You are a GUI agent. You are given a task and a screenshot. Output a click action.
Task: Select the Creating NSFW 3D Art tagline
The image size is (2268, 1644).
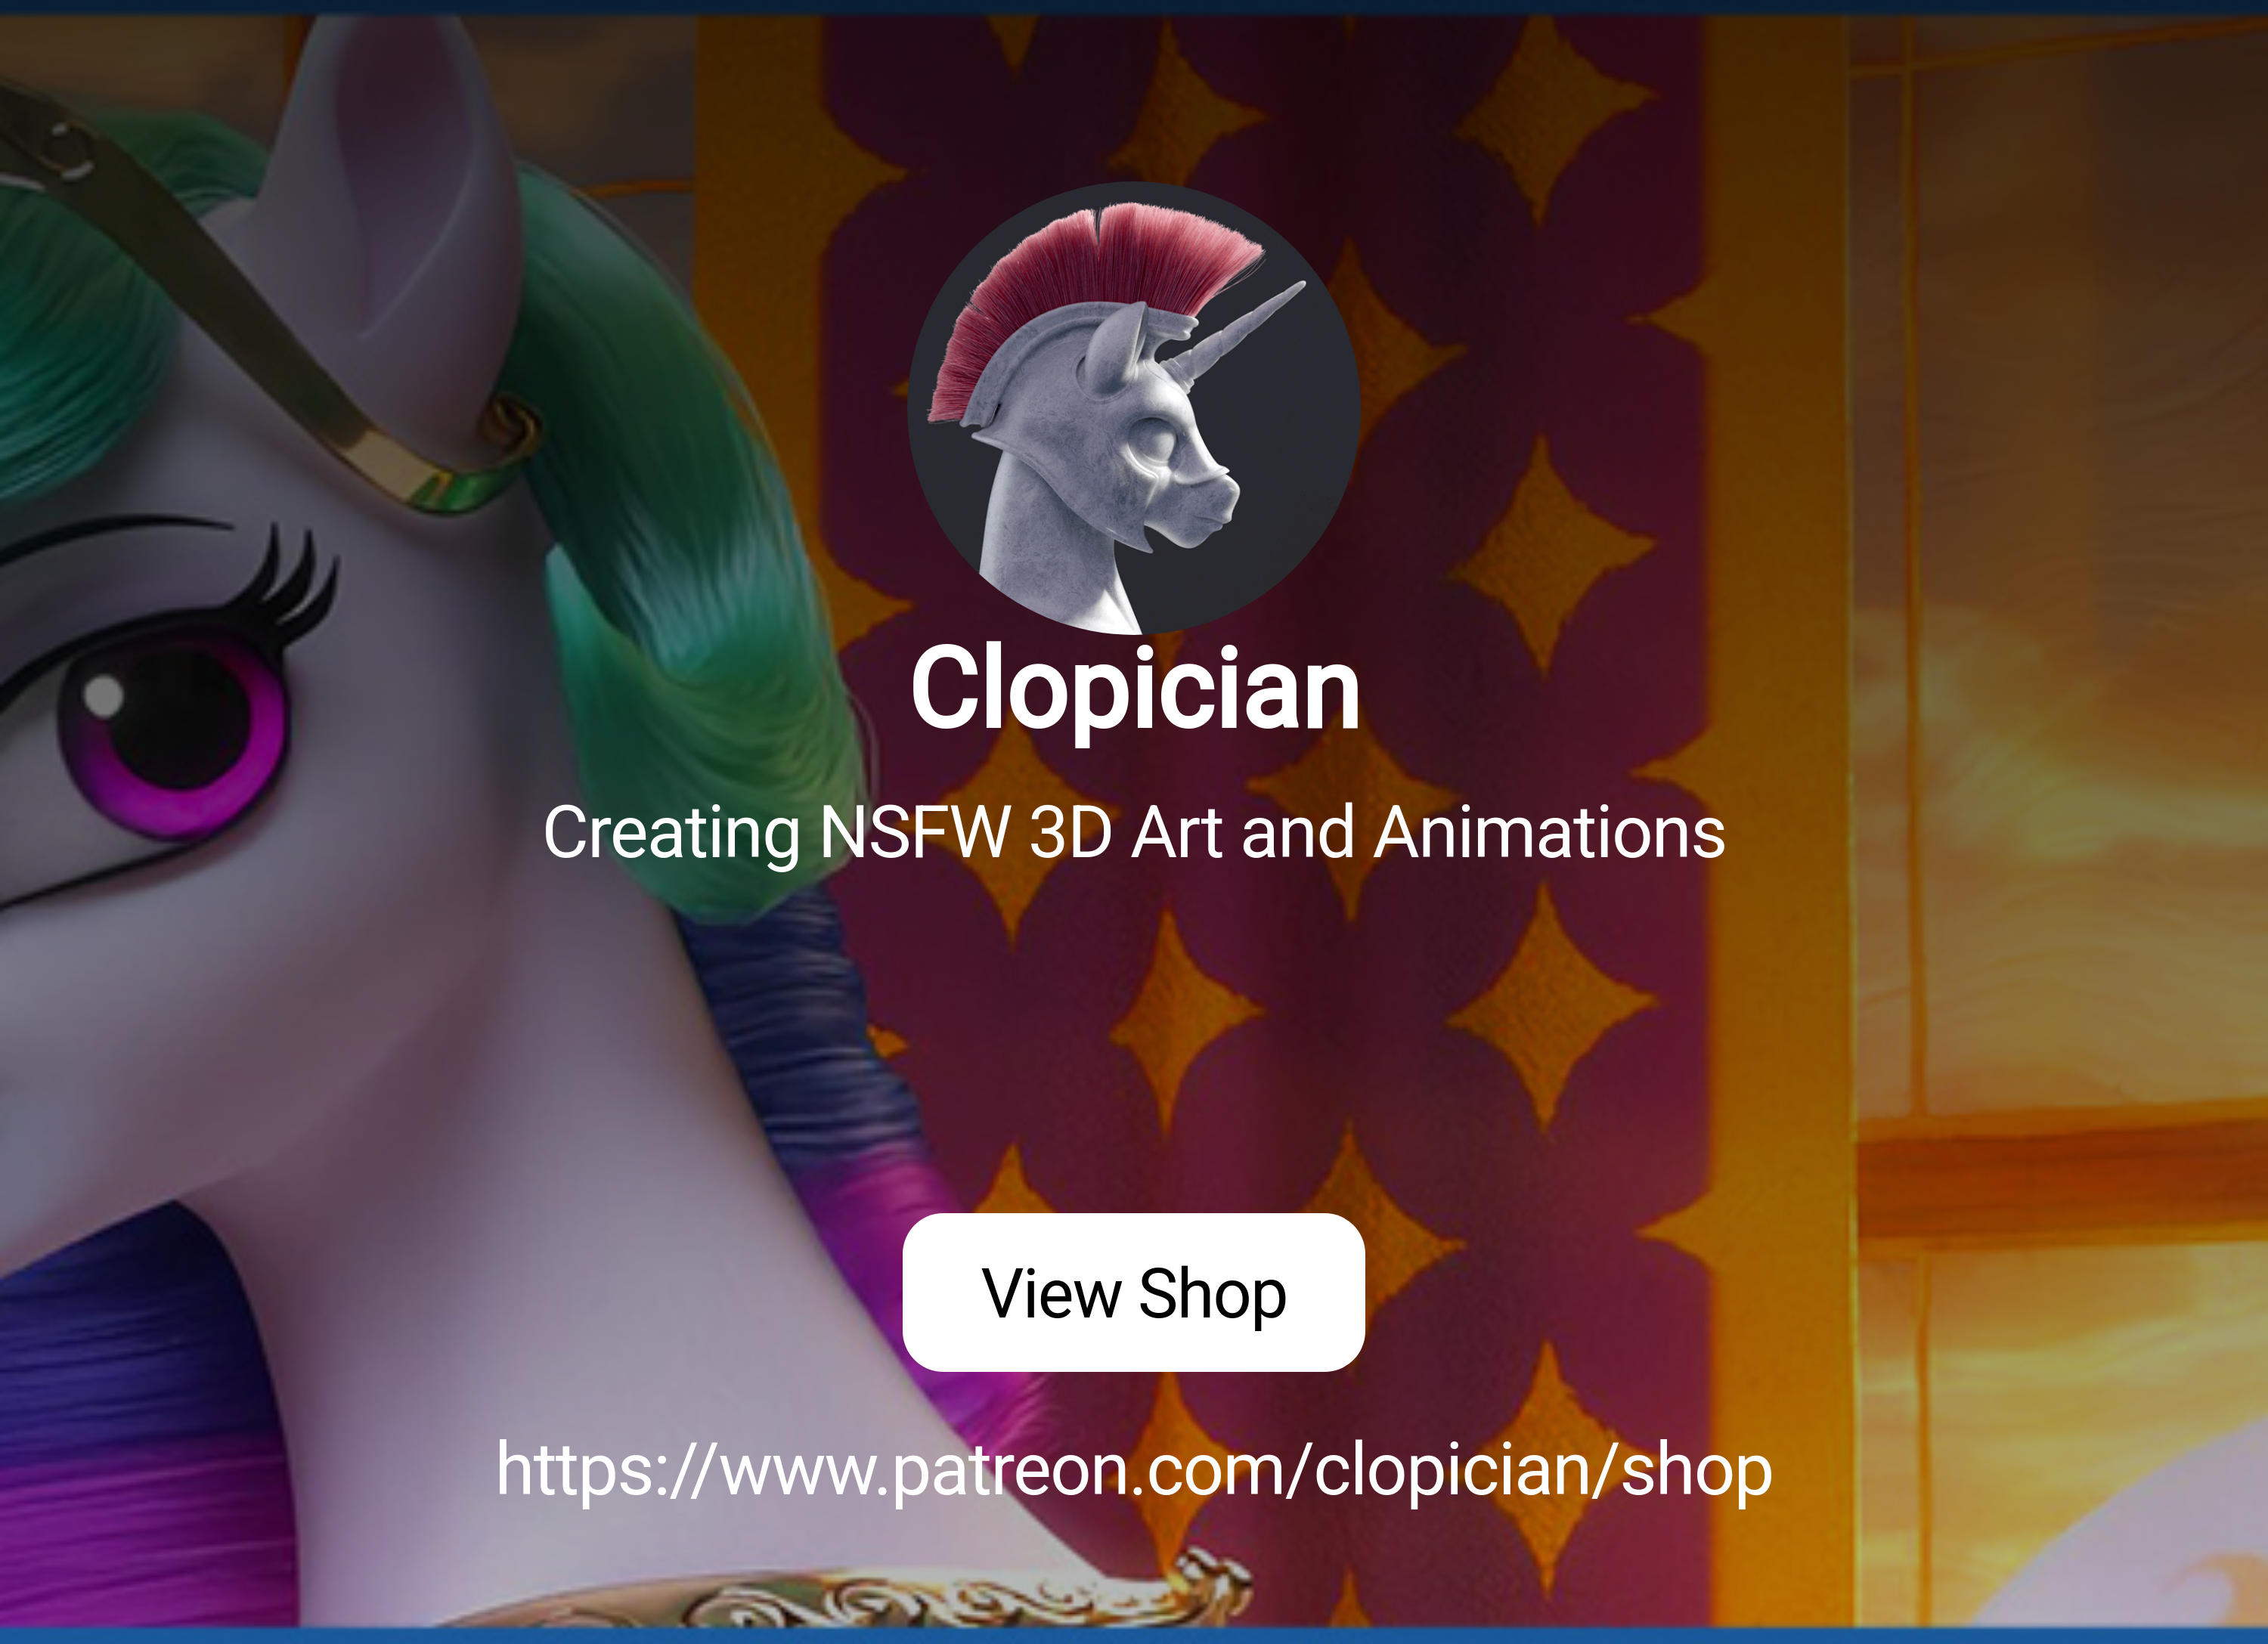[x=1134, y=832]
